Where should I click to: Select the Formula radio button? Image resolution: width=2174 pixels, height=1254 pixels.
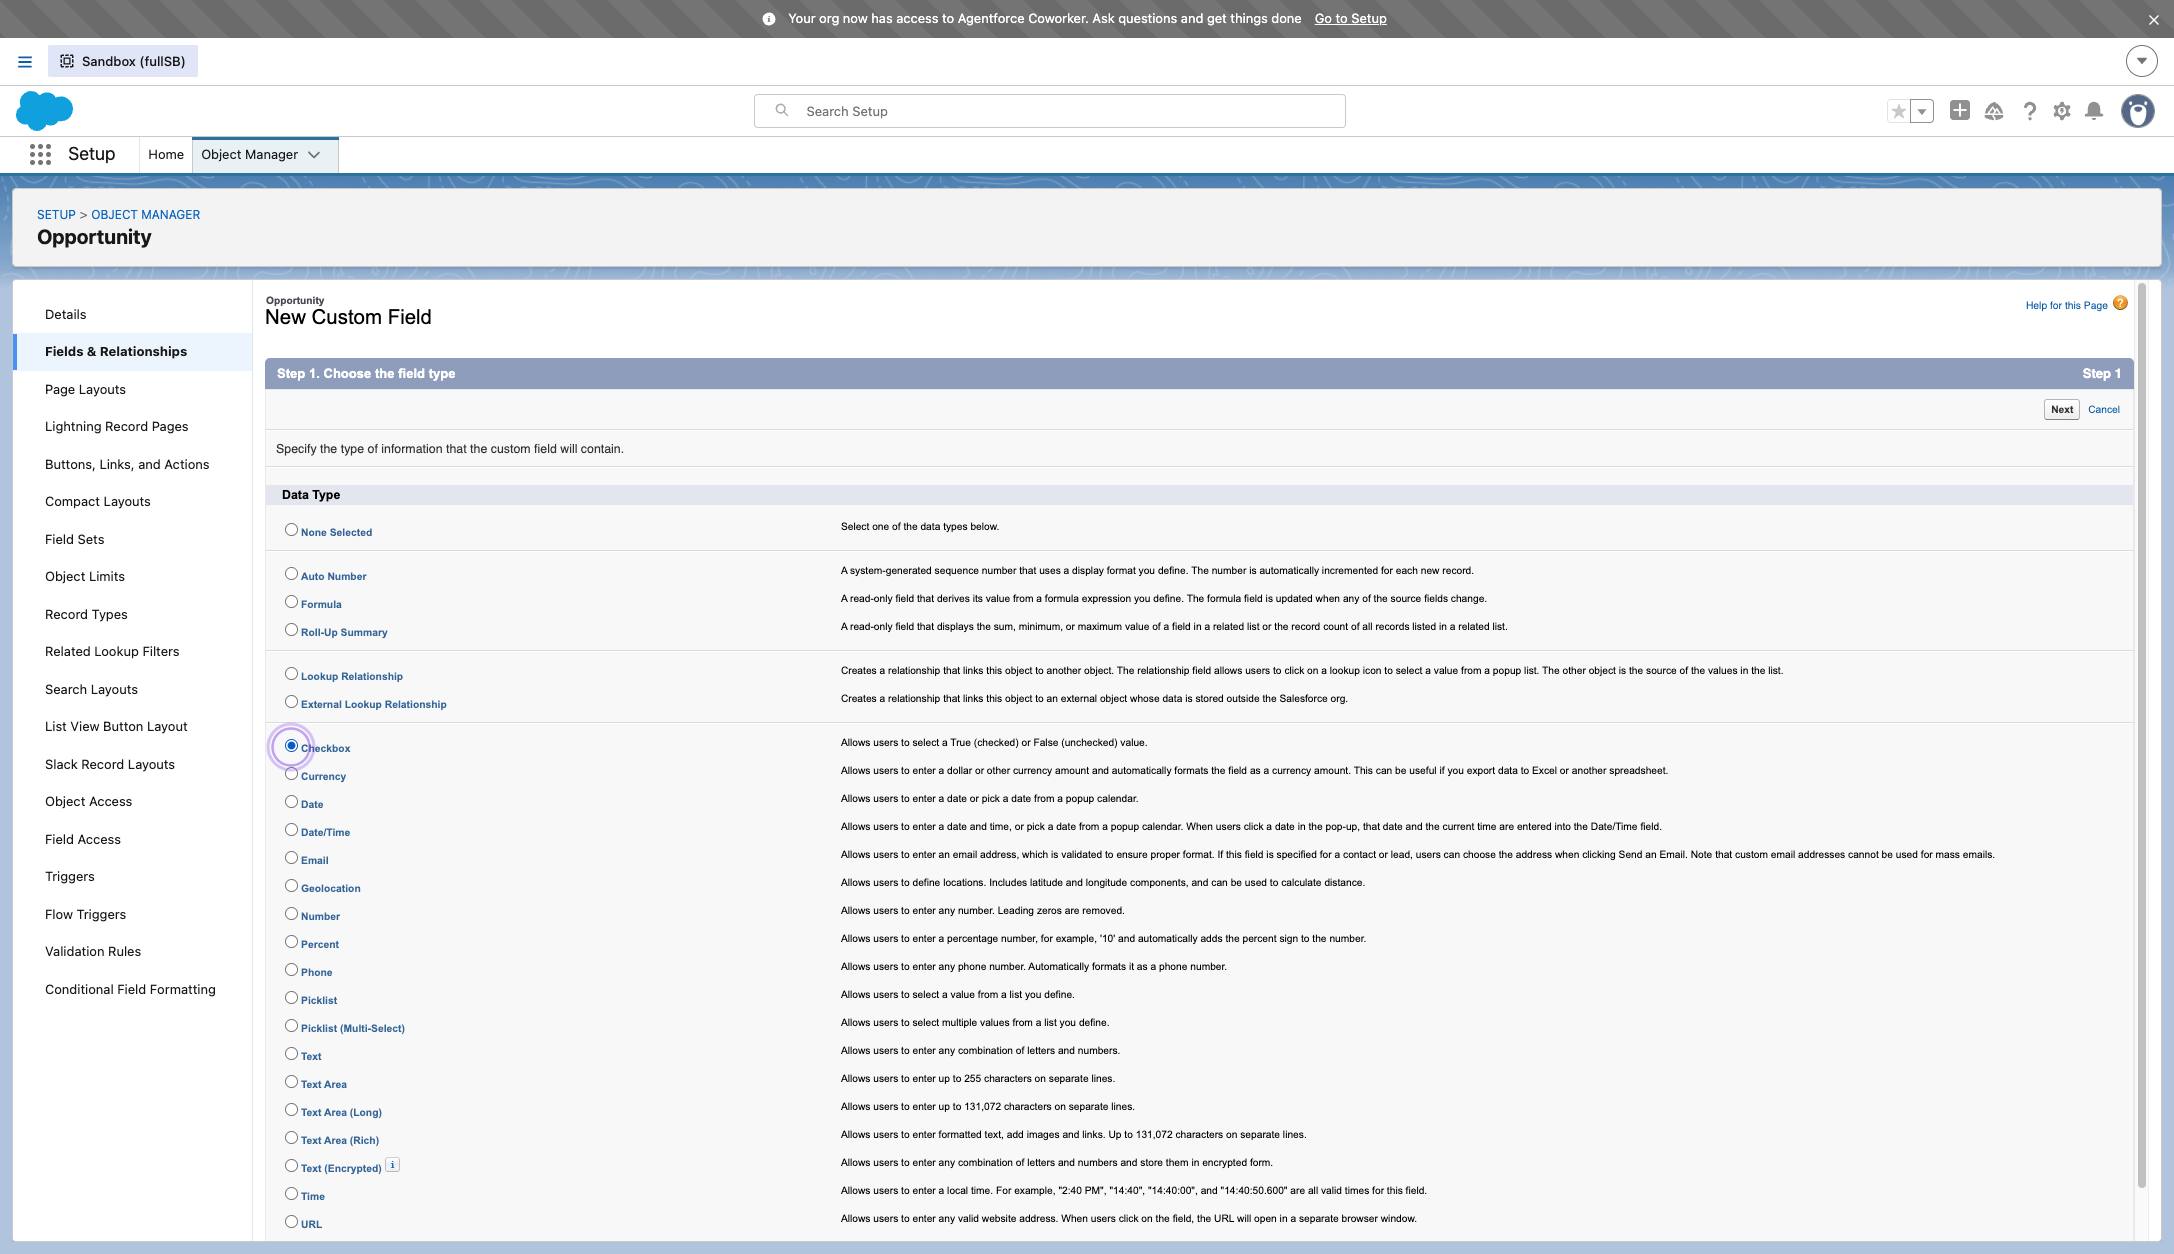[291, 602]
